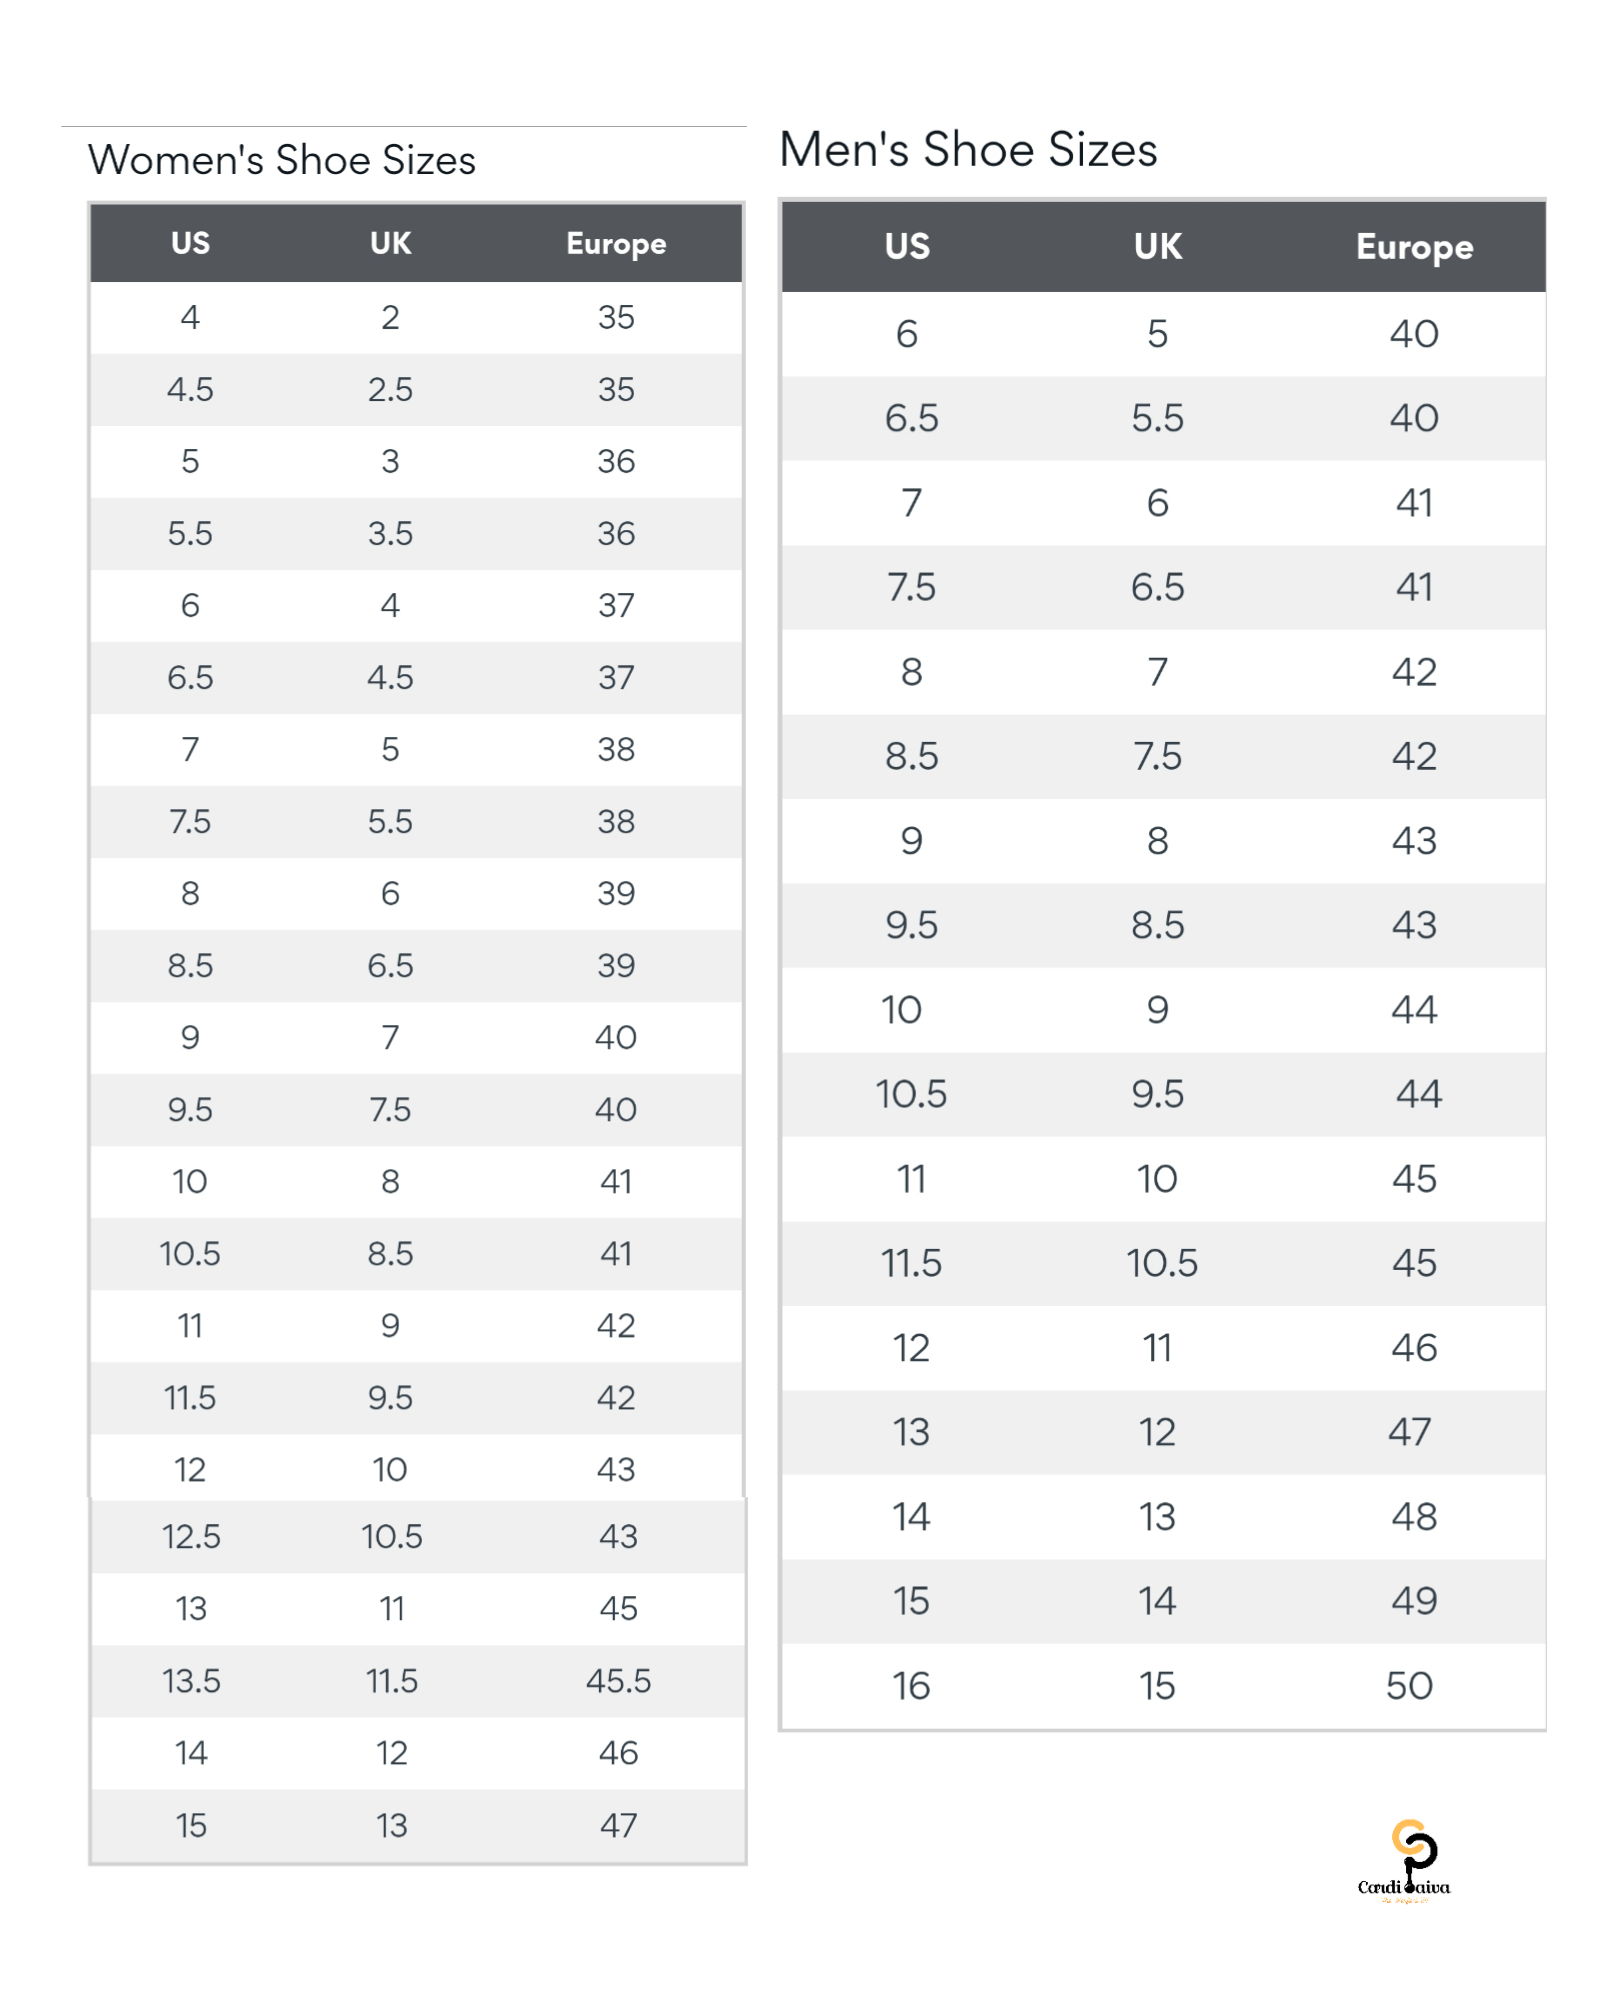
Task: Click the 3.5 UK cell in Women's table
Action: 390,533
